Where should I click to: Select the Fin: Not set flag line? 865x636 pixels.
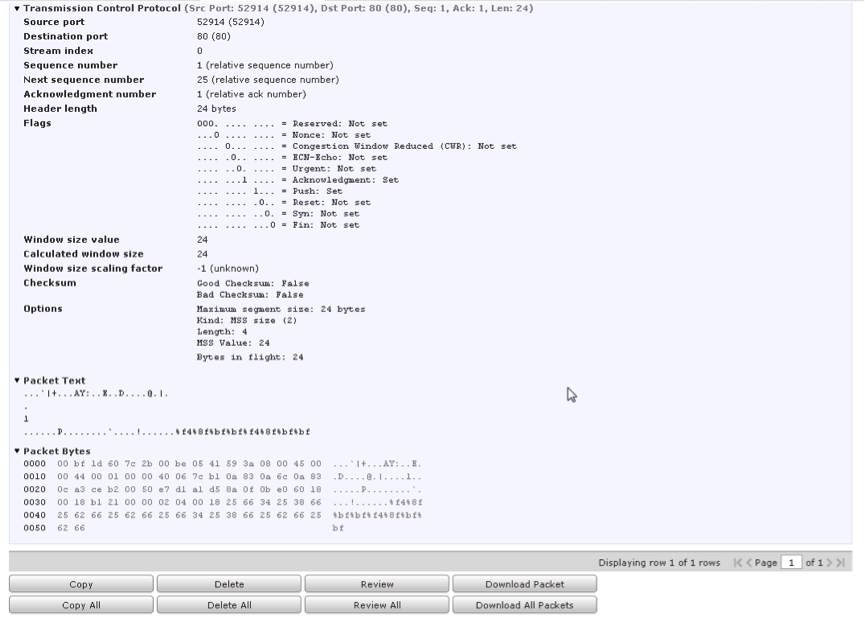pyautogui.click(x=277, y=225)
